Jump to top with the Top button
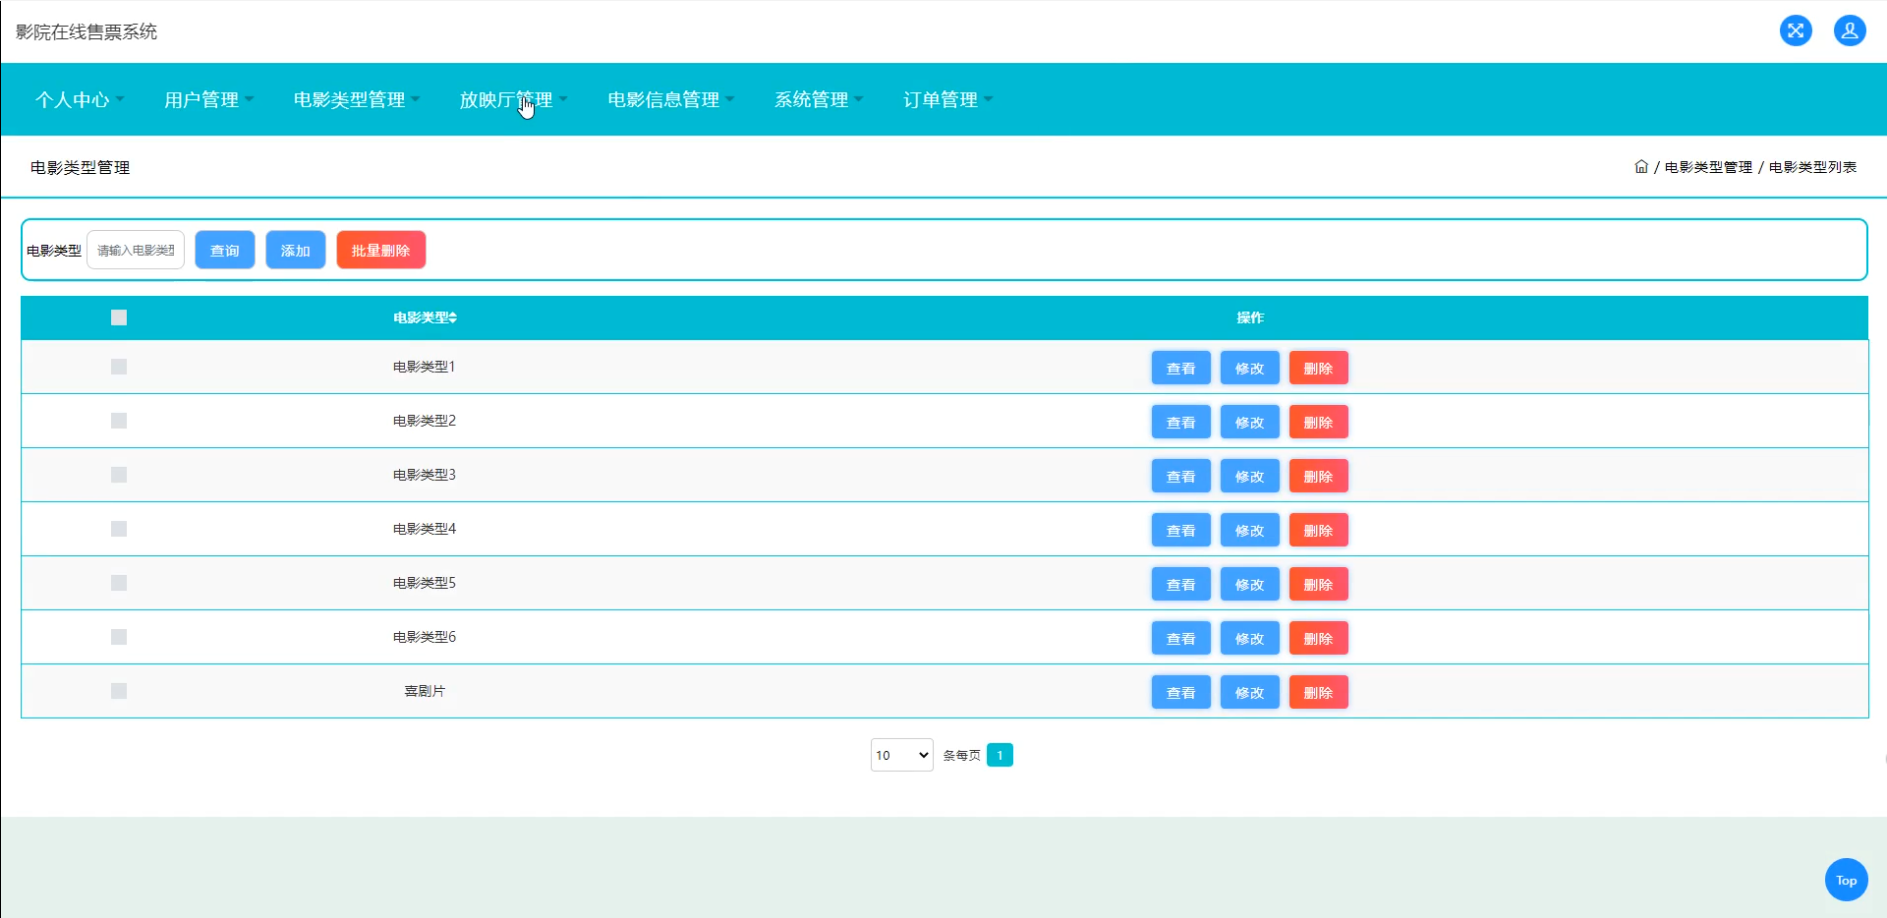This screenshot has height=918, width=1887. (x=1846, y=880)
